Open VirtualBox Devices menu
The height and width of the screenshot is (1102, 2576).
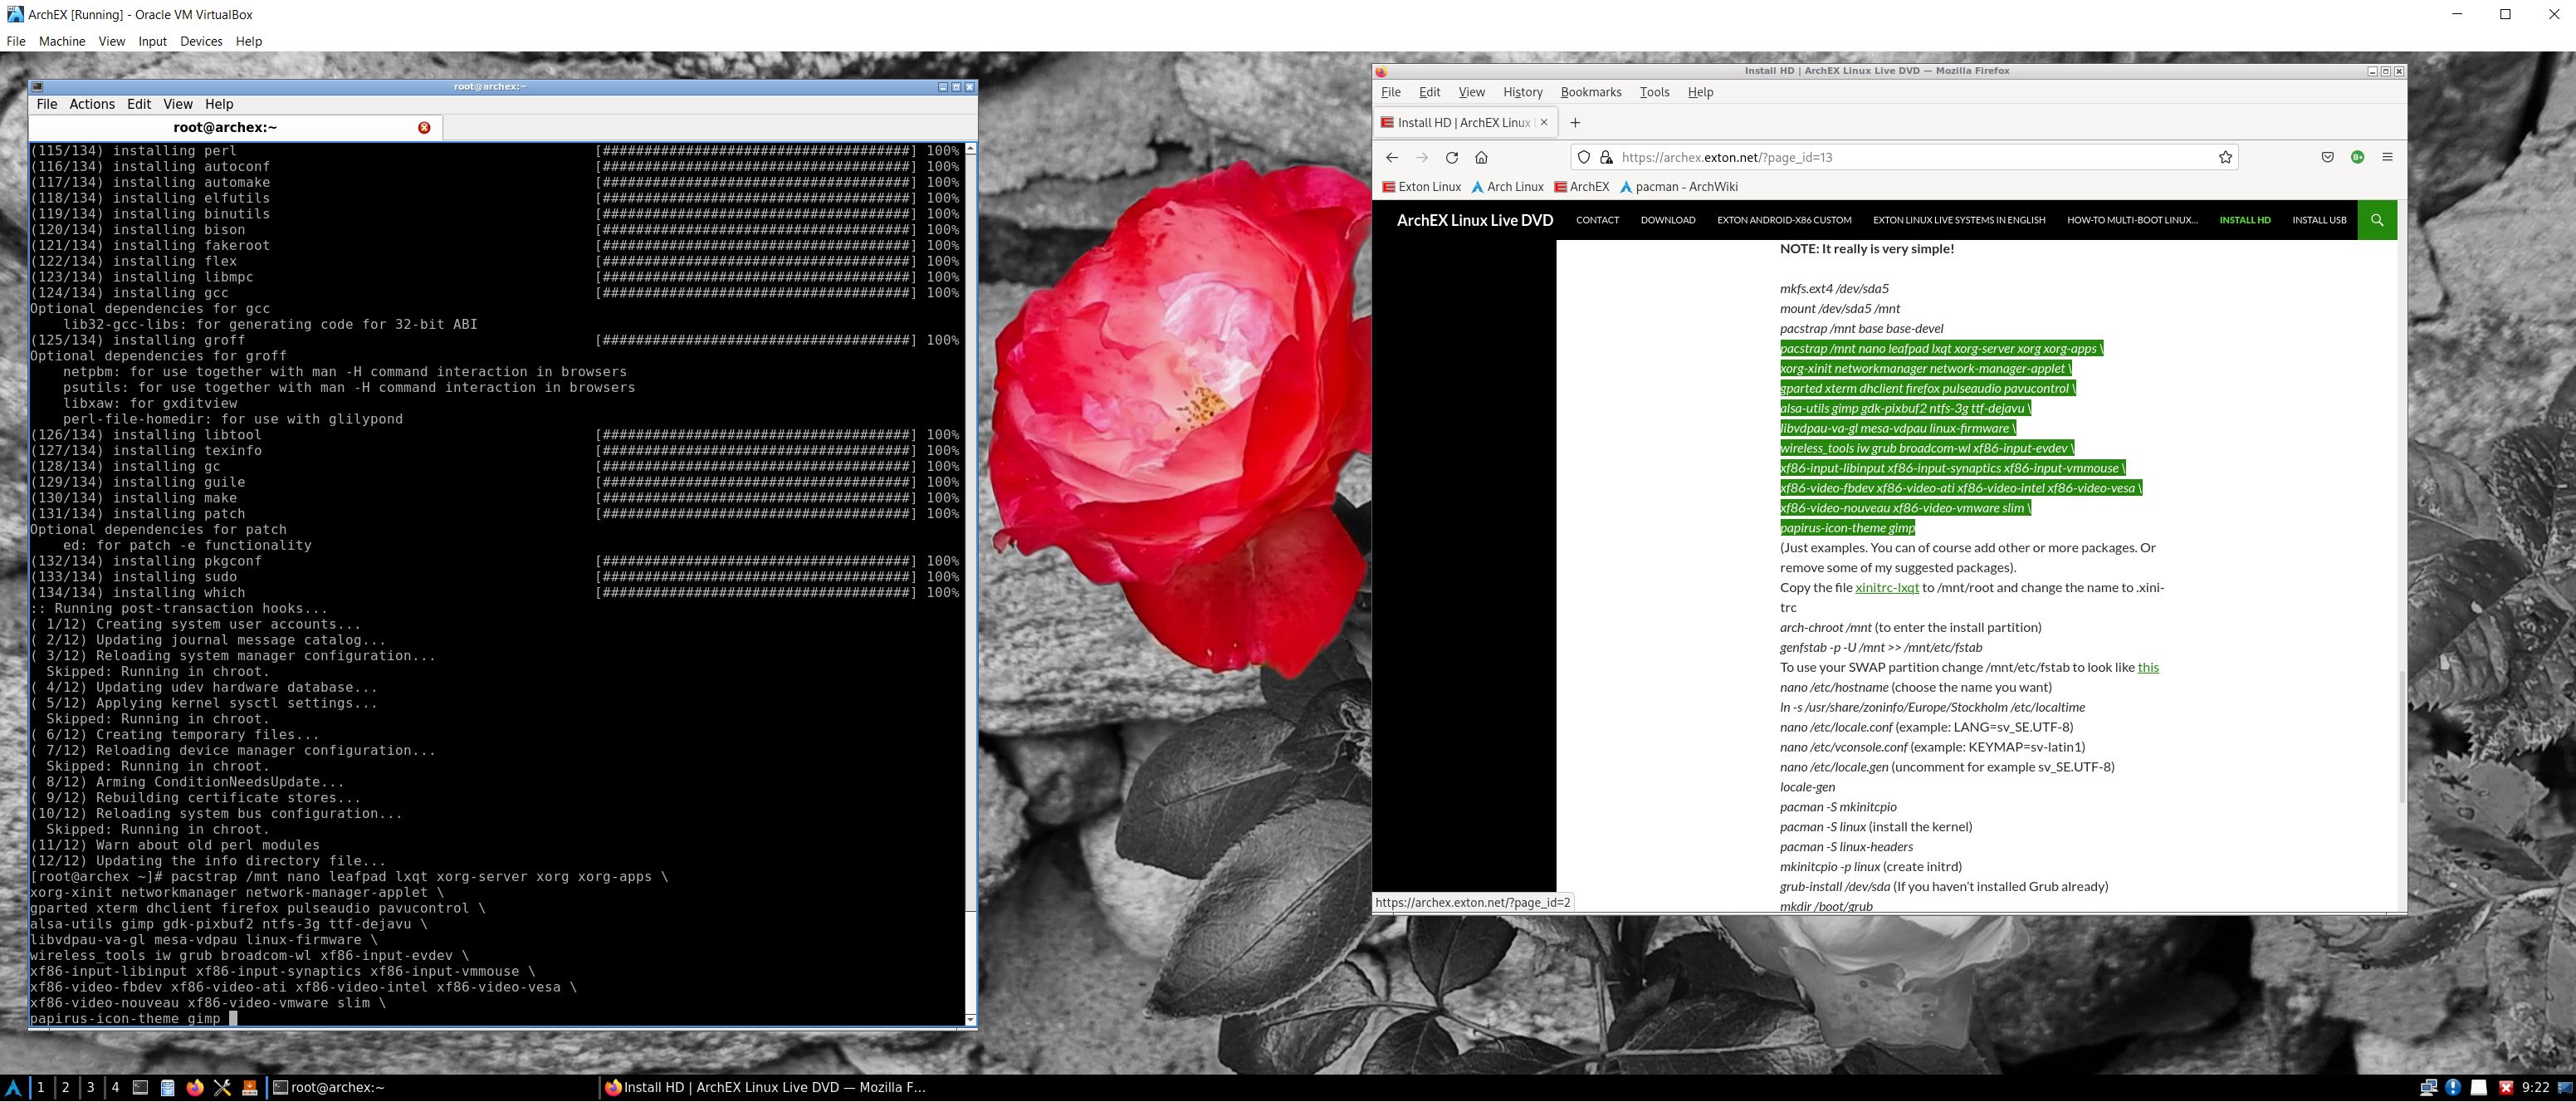point(201,41)
